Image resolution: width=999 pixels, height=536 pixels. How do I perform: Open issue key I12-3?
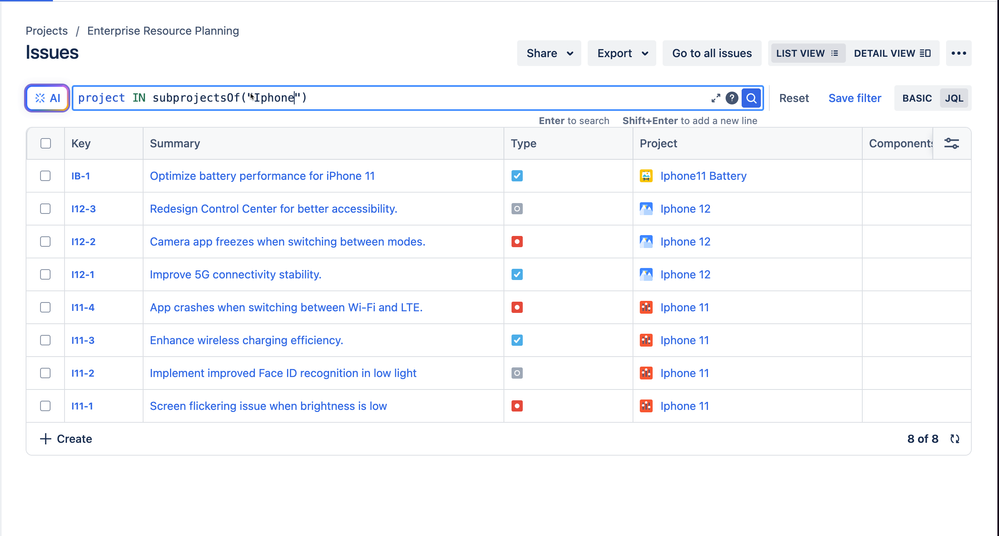pyautogui.click(x=83, y=209)
